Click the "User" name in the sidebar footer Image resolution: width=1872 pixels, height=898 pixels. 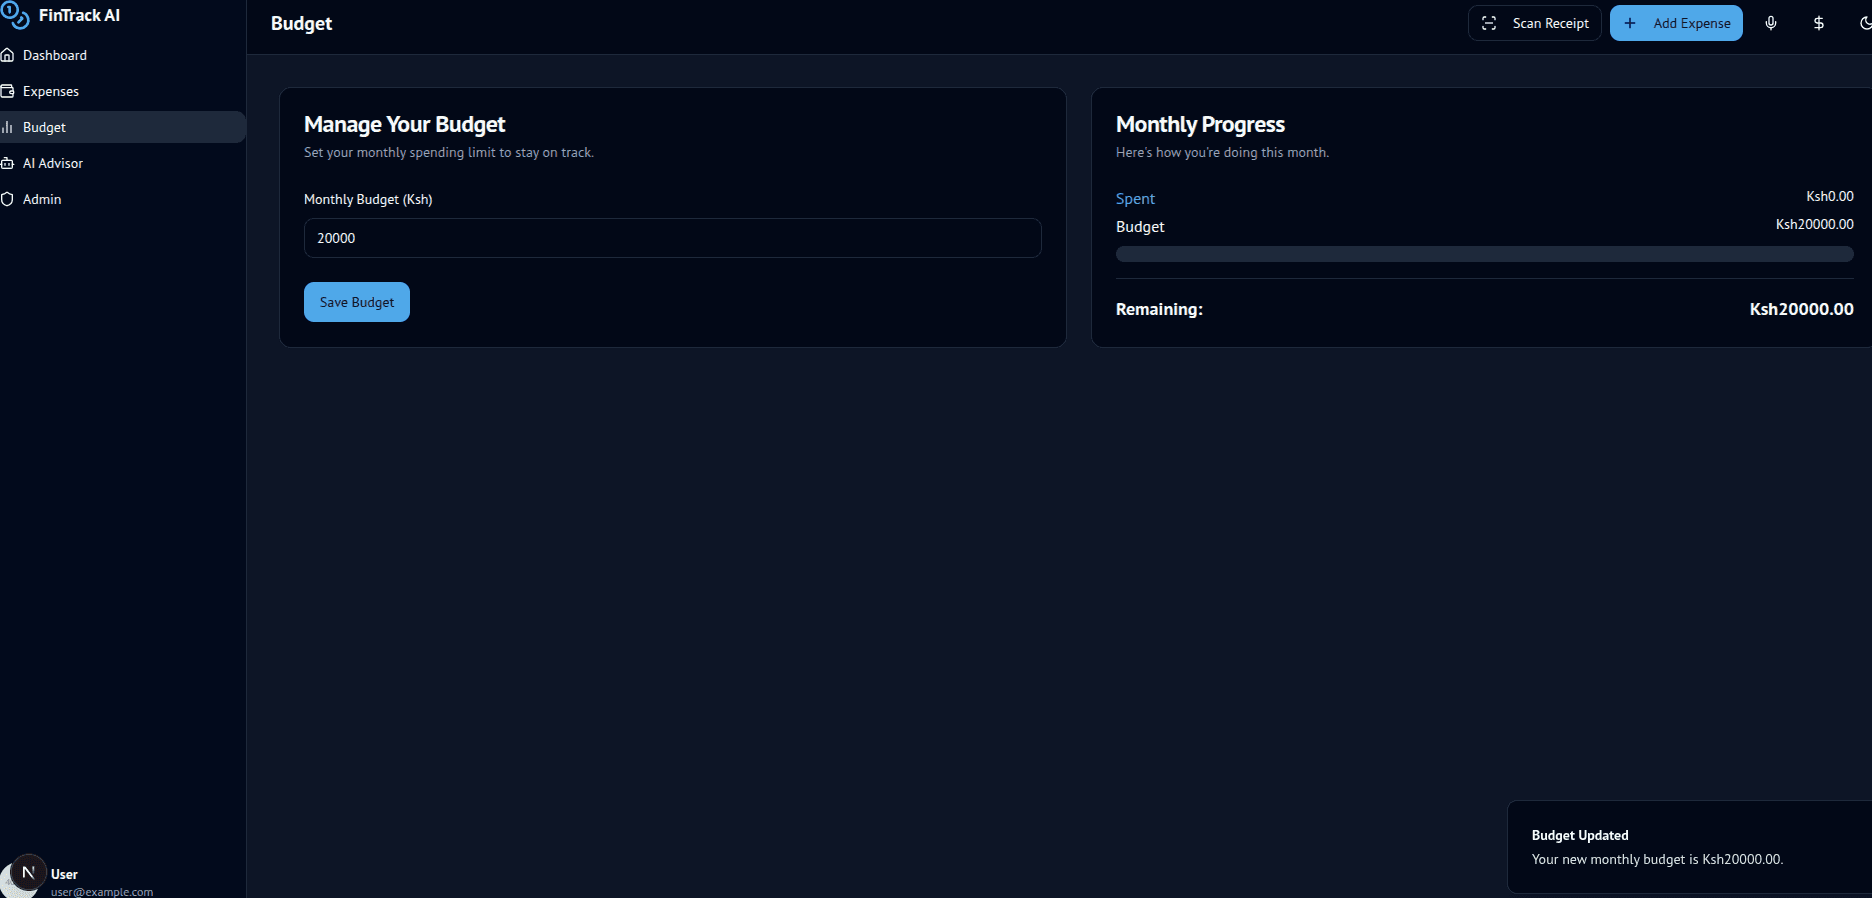(64, 874)
